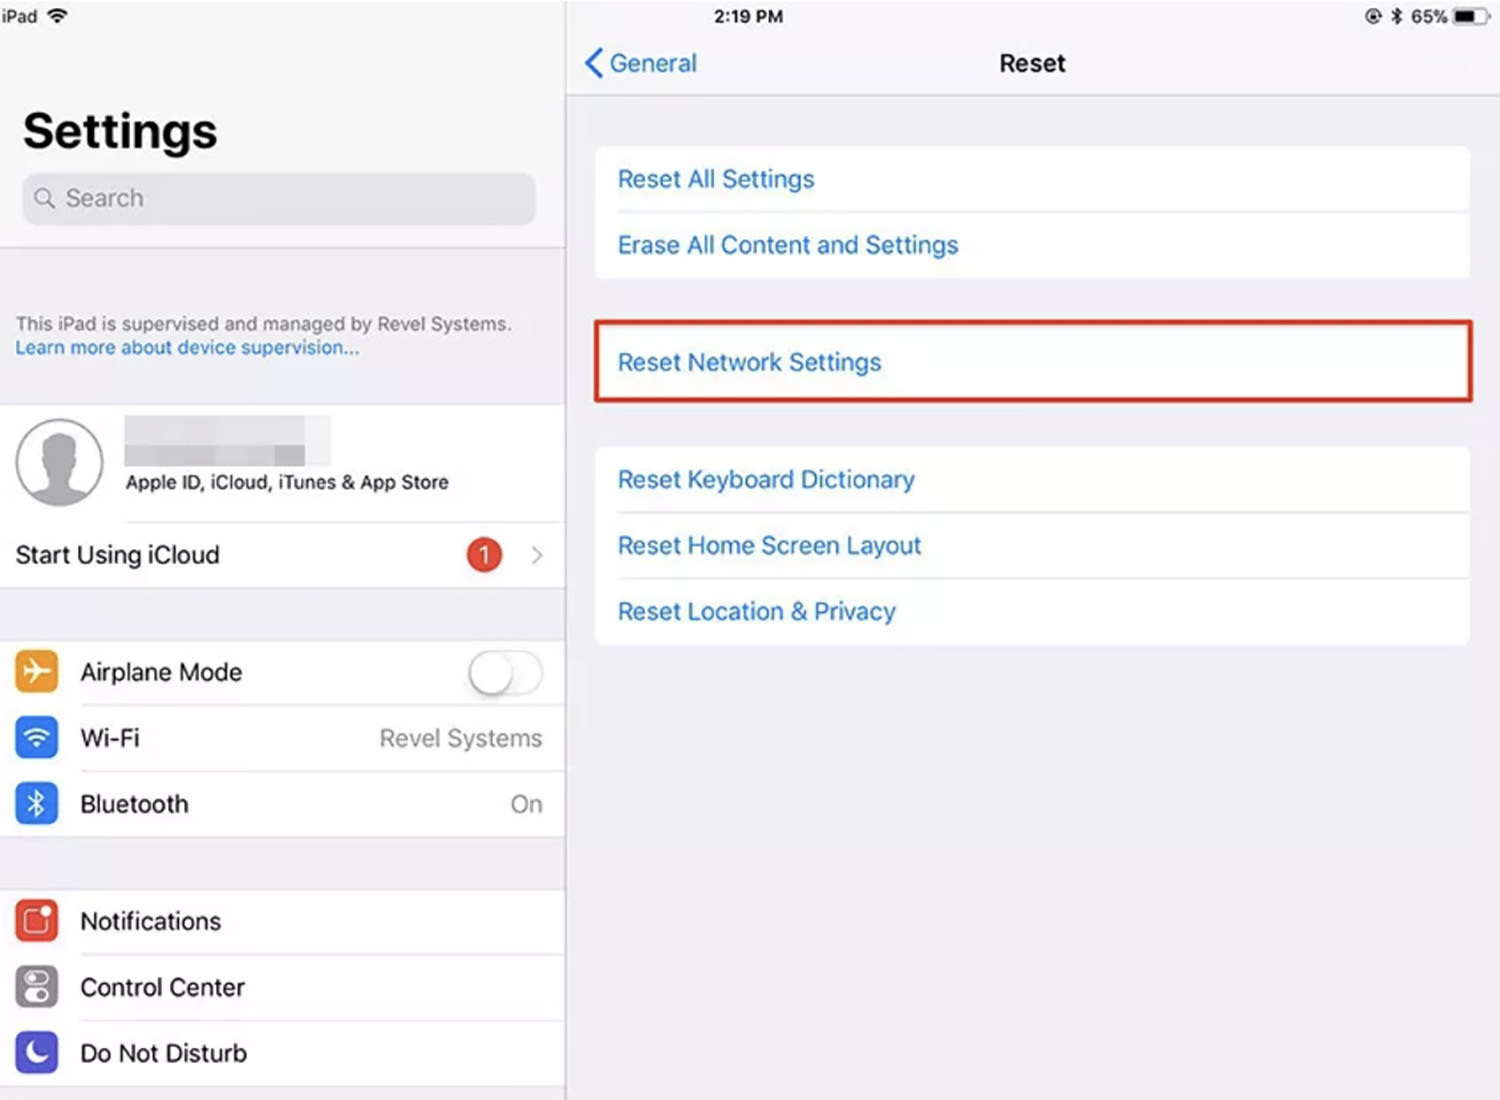Tap the Bluetooth icon in sidebar
Screen dimensions: 1500x1100
(36, 804)
